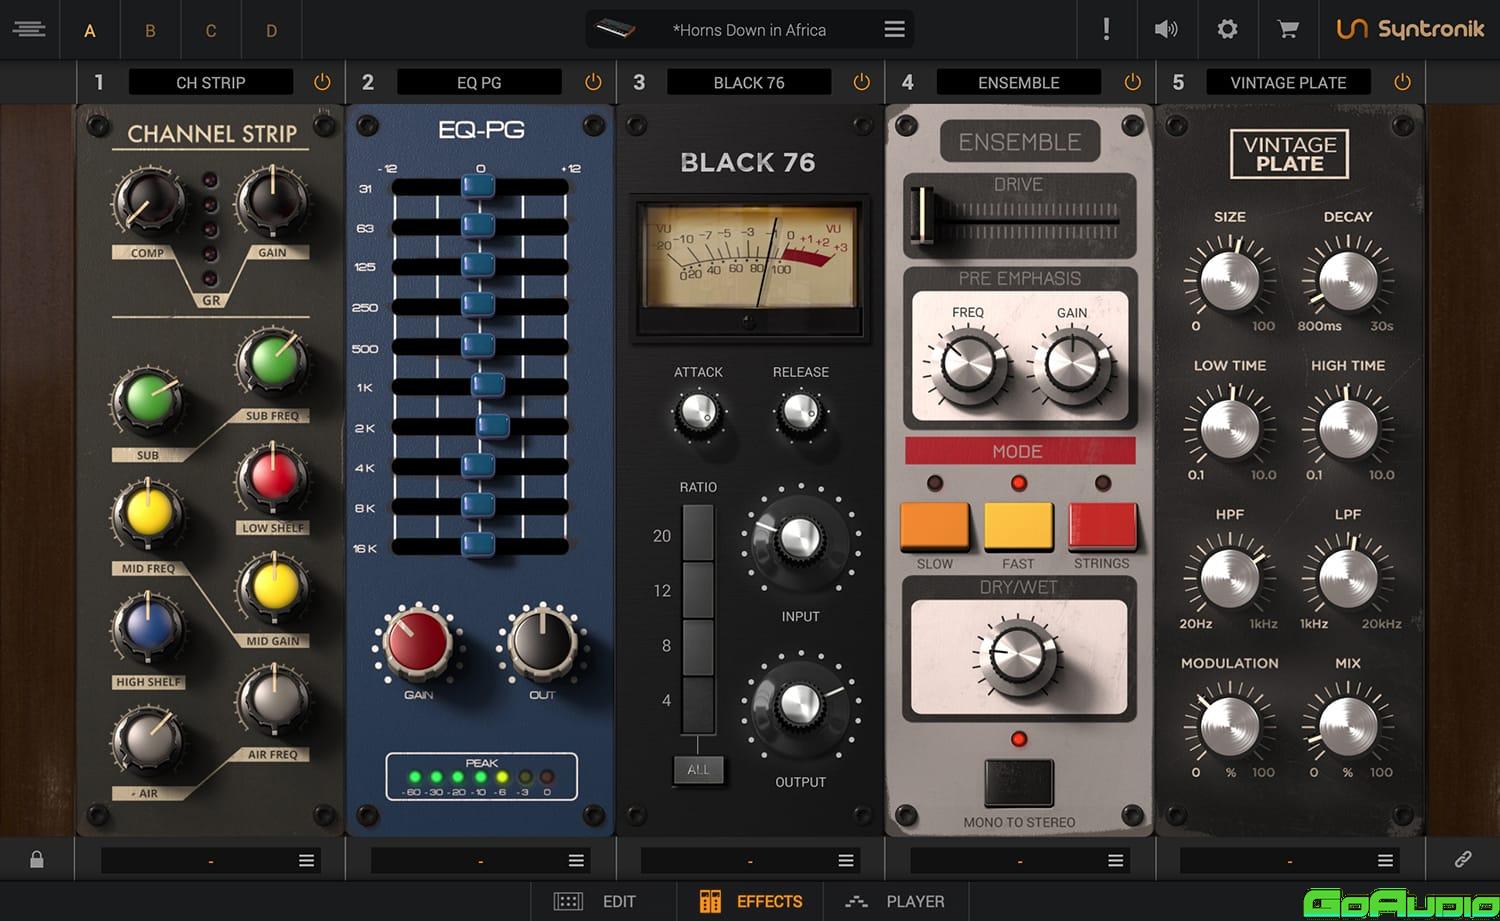Toggle power for slot 3 BLACK 76

click(x=861, y=82)
